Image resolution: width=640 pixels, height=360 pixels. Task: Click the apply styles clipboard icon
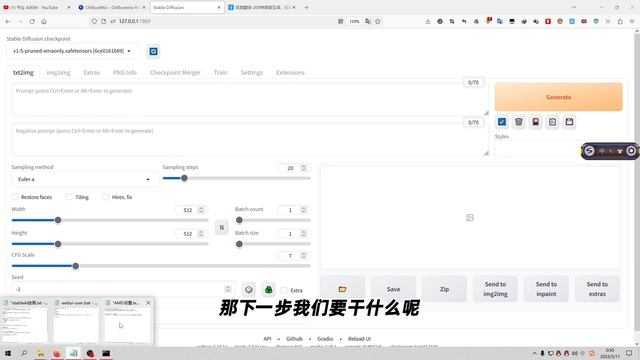(x=552, y=122)
